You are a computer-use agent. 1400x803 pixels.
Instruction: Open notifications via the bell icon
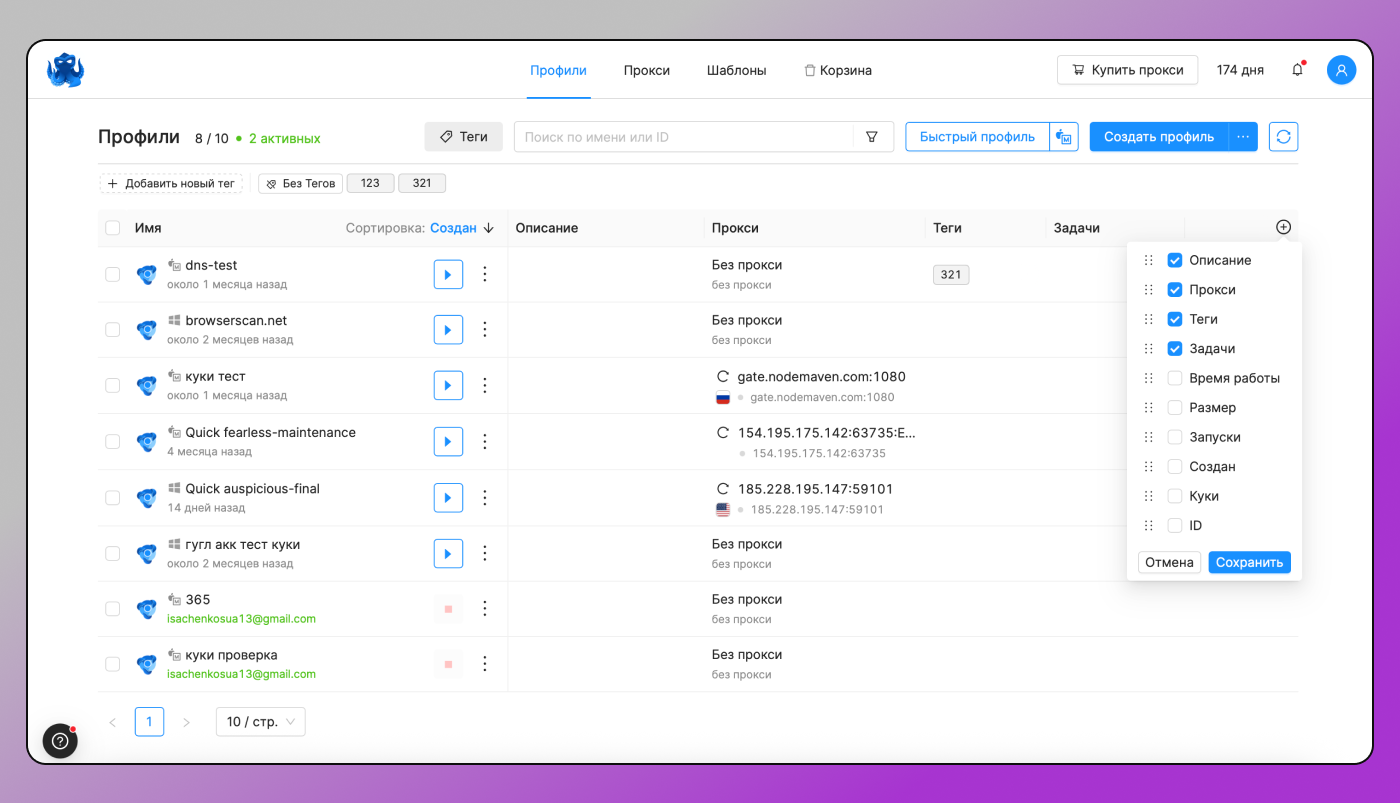tap(1297, 69)
